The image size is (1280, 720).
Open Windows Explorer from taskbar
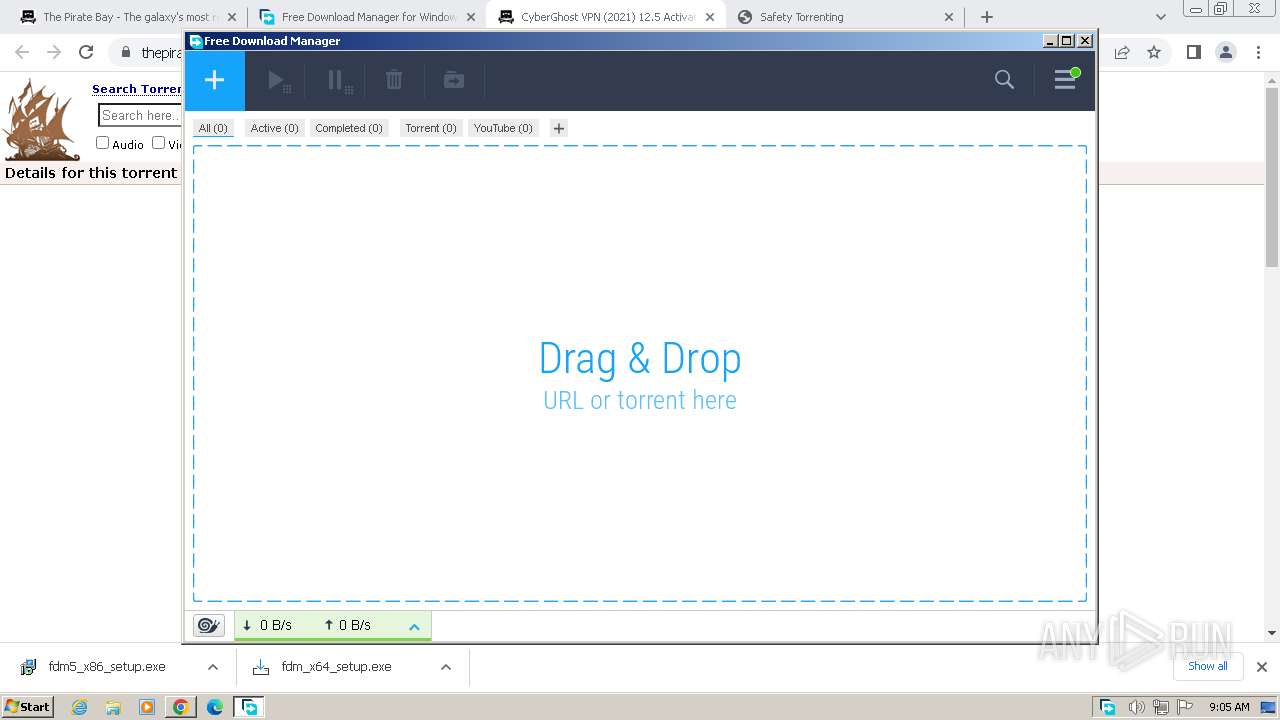click(x=113, y=707)
